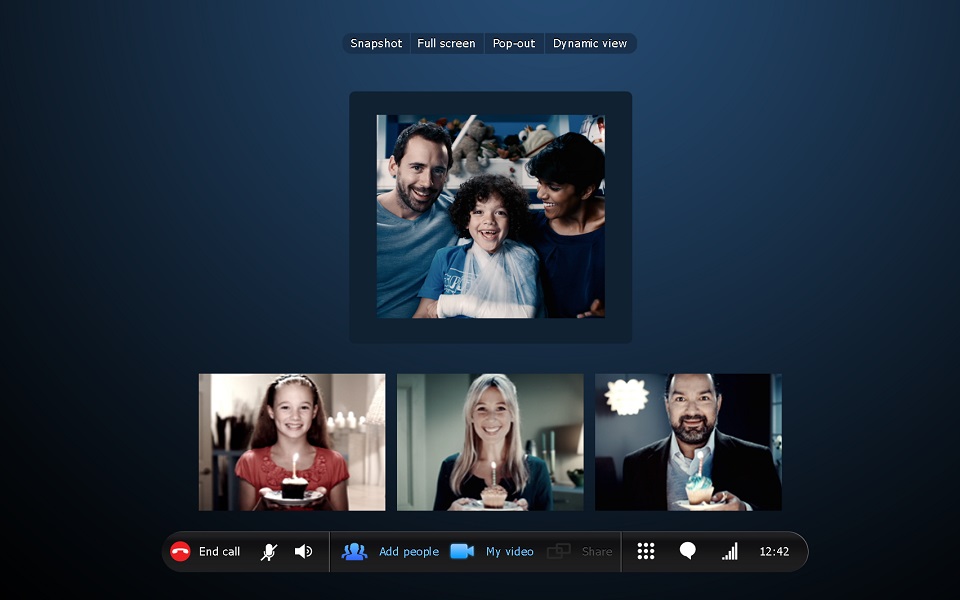Select the girl with cupcake video
Screen dimensions: 960x600
coord(292,442)
